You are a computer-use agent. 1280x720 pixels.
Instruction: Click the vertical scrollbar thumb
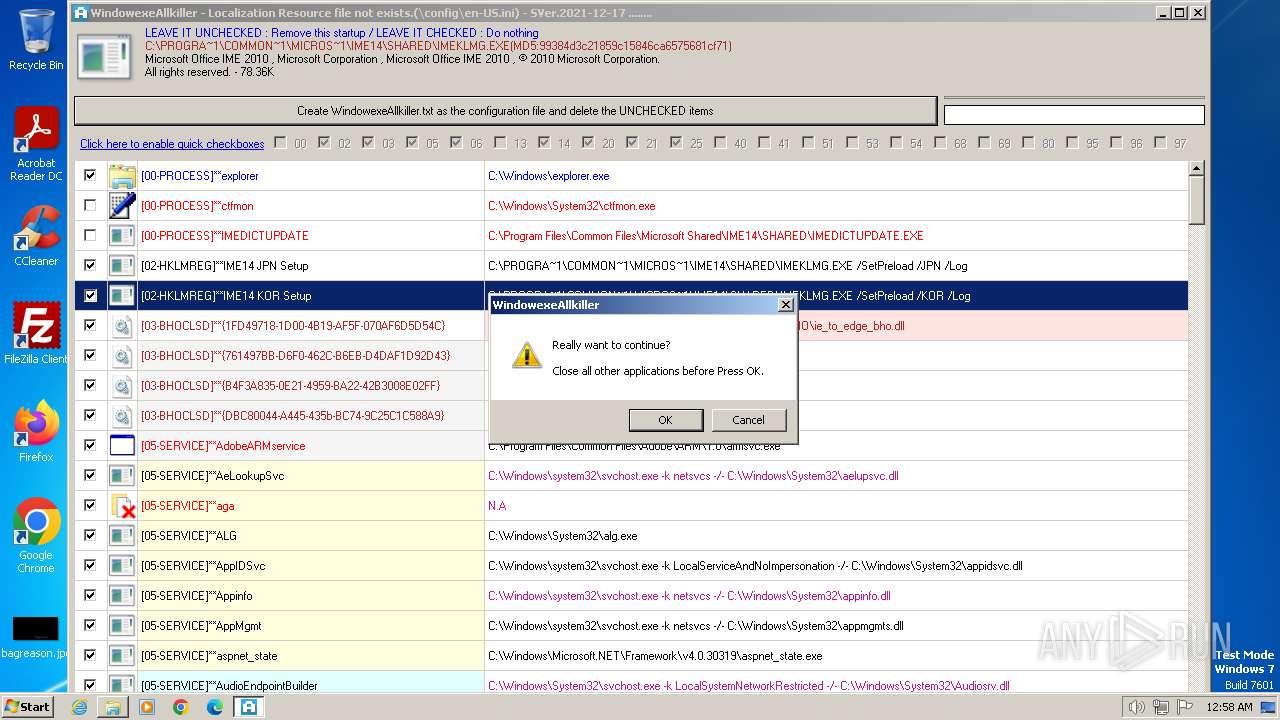pos(1196,201)
